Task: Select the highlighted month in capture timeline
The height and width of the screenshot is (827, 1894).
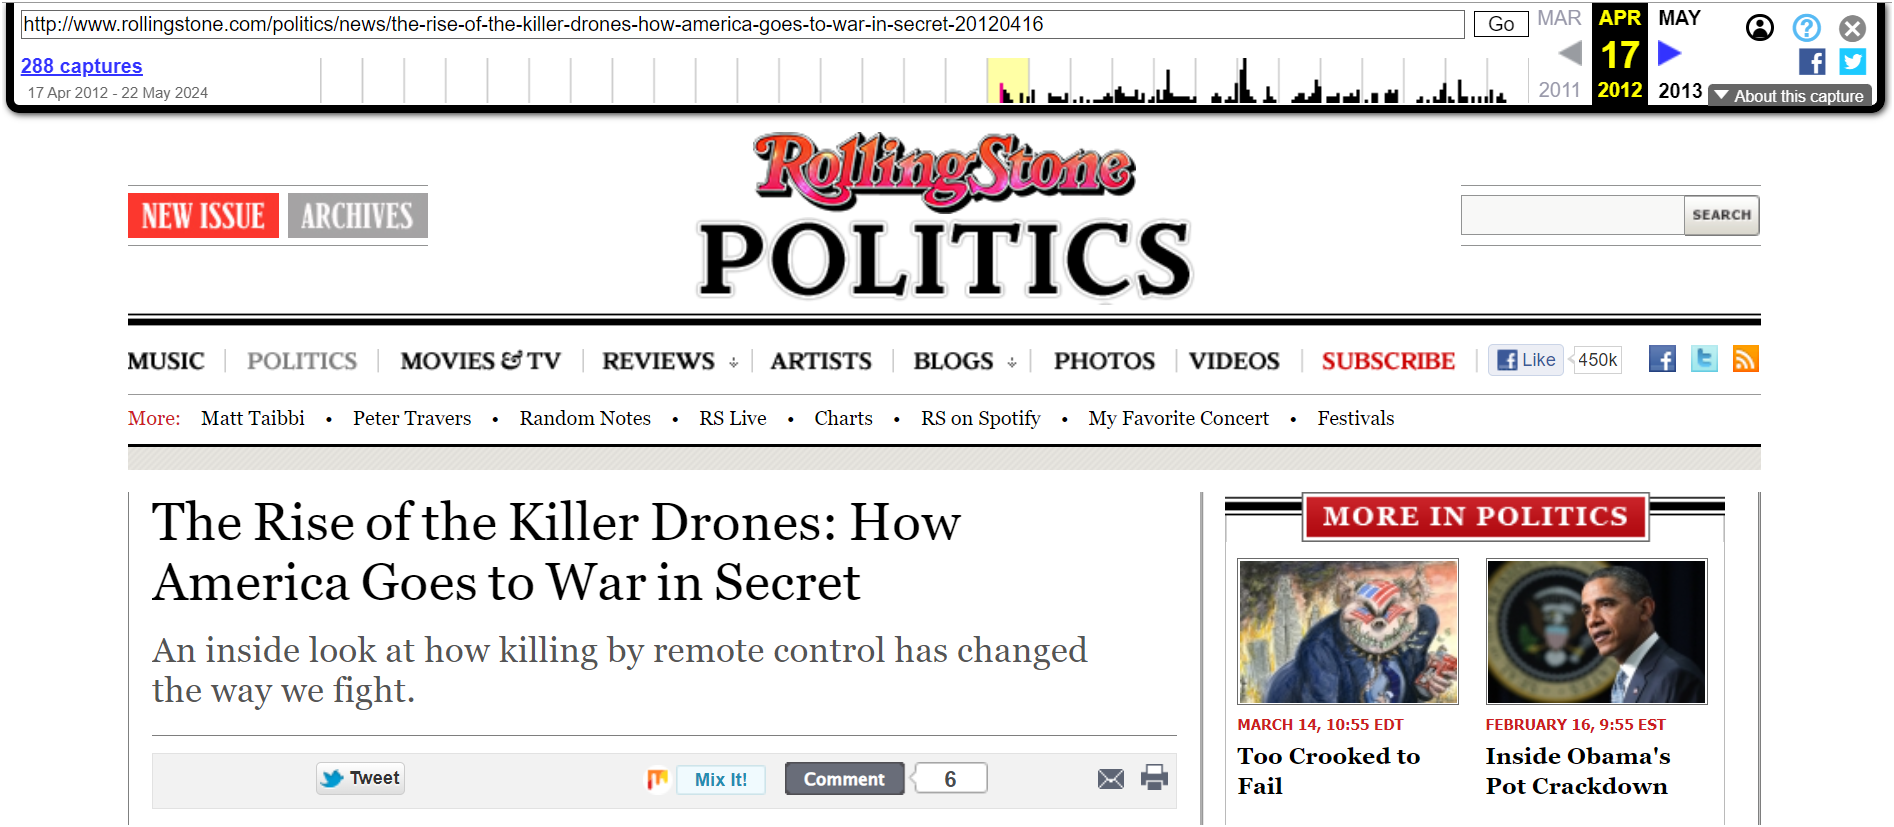Action: pos(1008,80)
